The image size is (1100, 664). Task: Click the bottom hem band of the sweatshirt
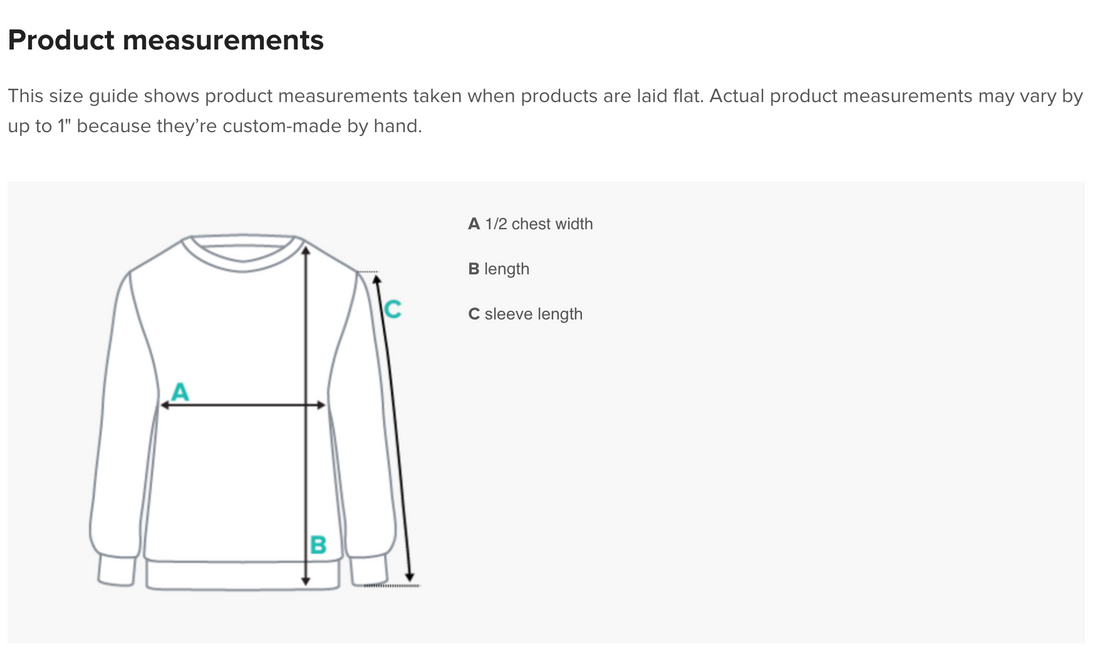243,575
